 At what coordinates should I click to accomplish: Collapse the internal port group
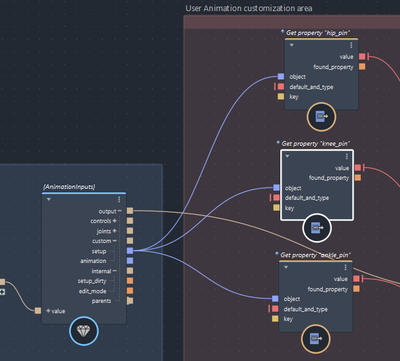[x=114, y=271]
